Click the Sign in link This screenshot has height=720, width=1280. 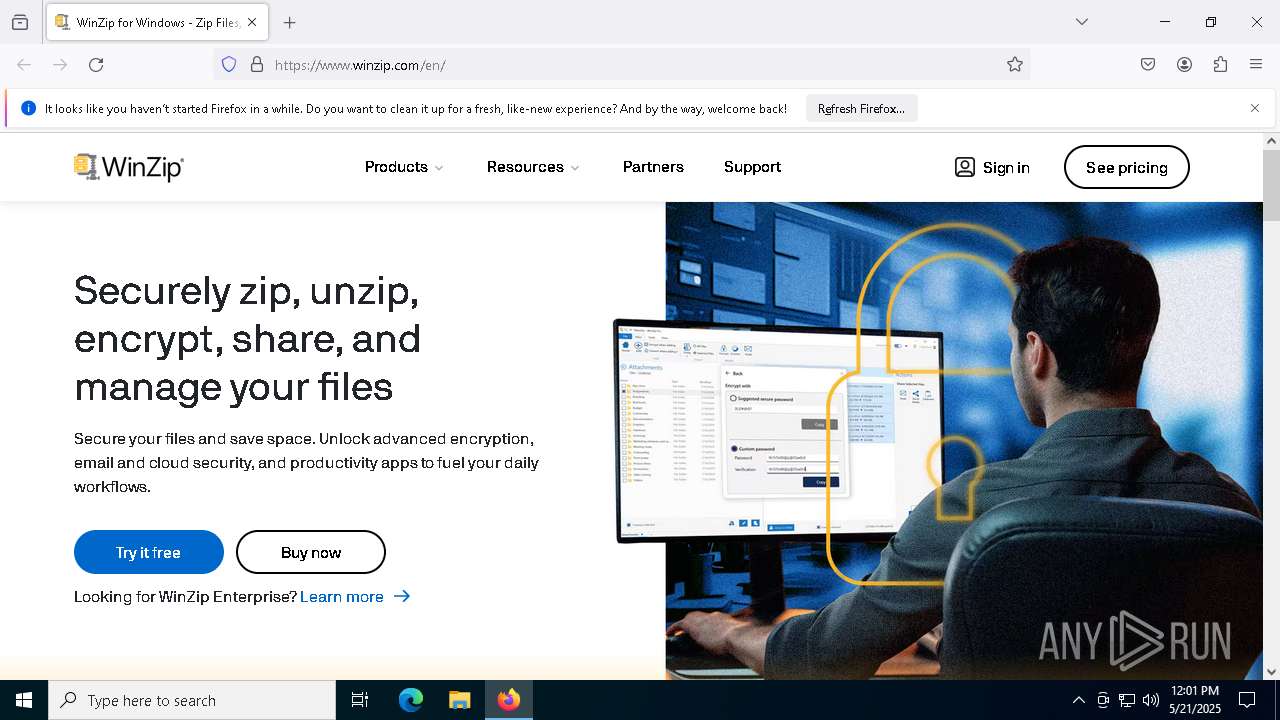[x=992, y=167]
